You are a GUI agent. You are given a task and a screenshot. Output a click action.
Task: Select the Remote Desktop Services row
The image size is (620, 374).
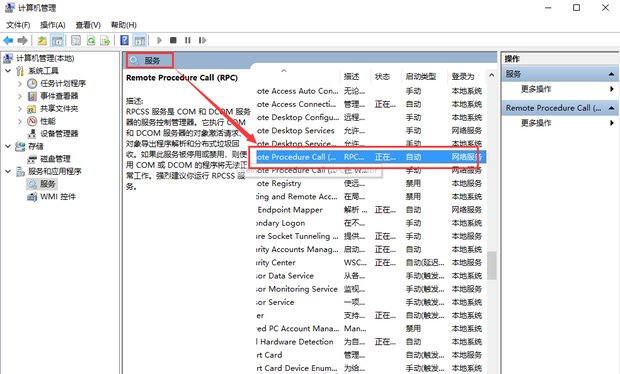pos(371,130)
